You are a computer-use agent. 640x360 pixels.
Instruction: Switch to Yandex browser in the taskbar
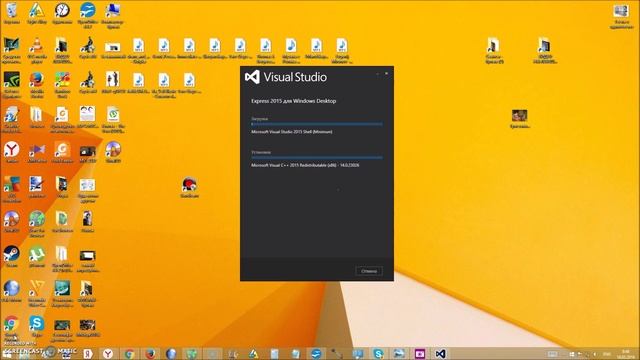108,354
